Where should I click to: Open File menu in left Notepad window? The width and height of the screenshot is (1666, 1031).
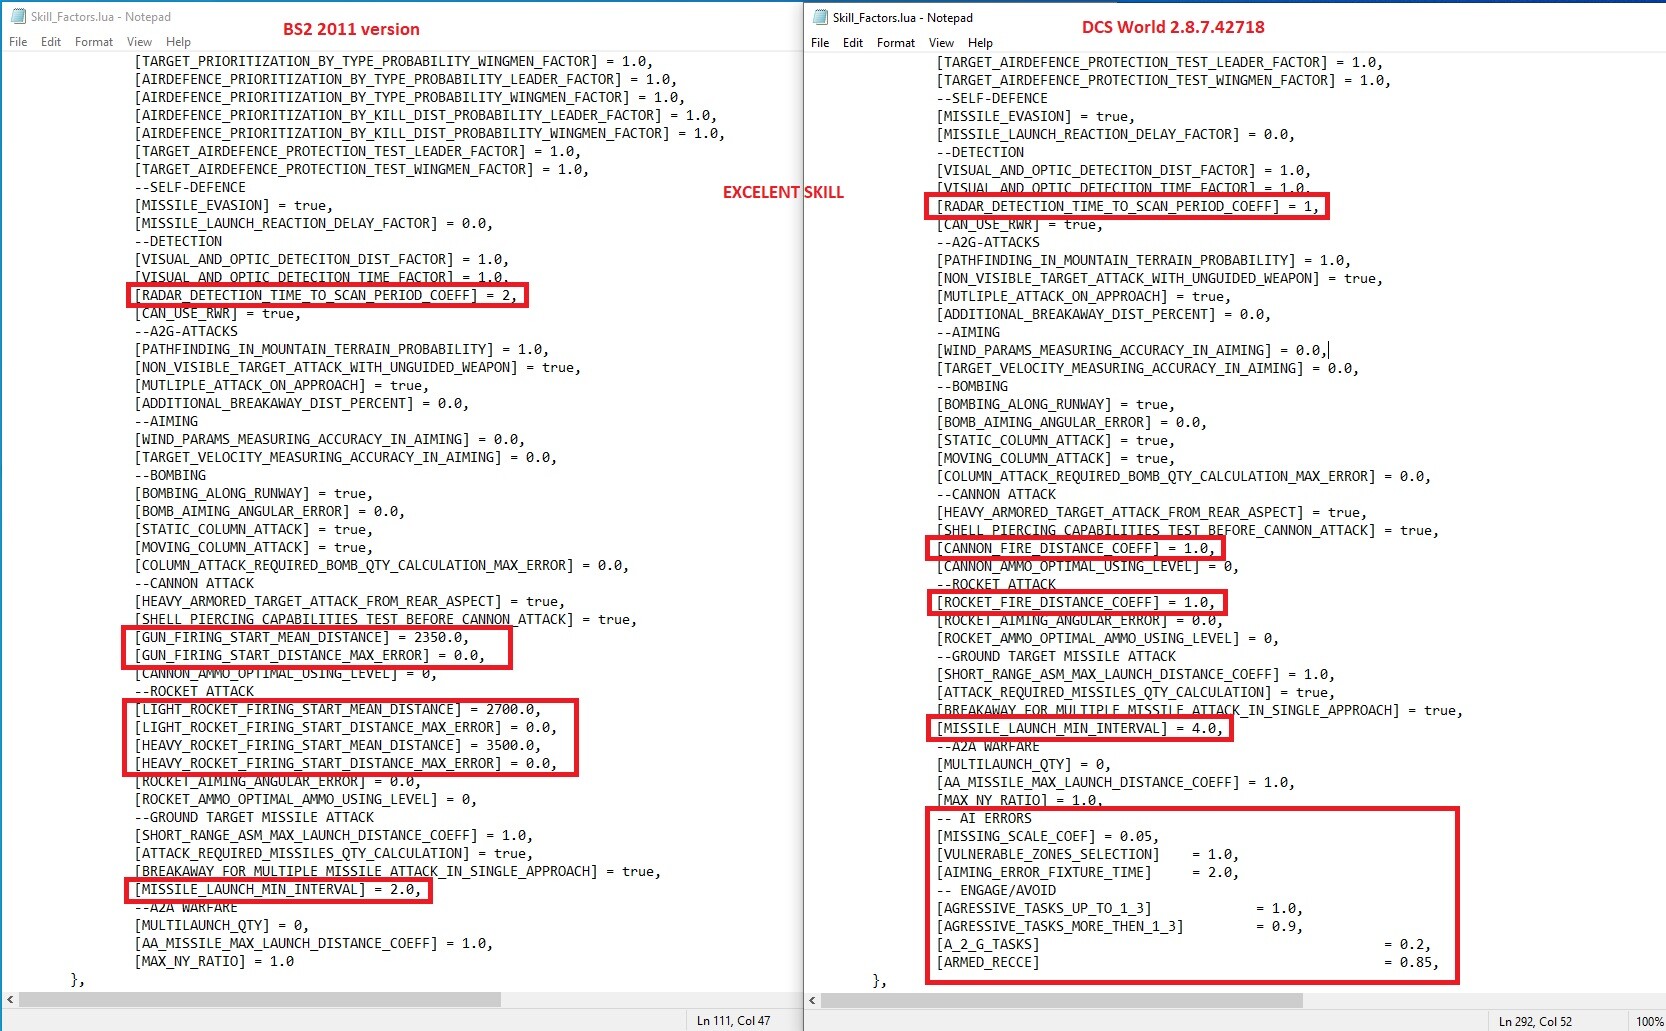[x=18, y=42]
